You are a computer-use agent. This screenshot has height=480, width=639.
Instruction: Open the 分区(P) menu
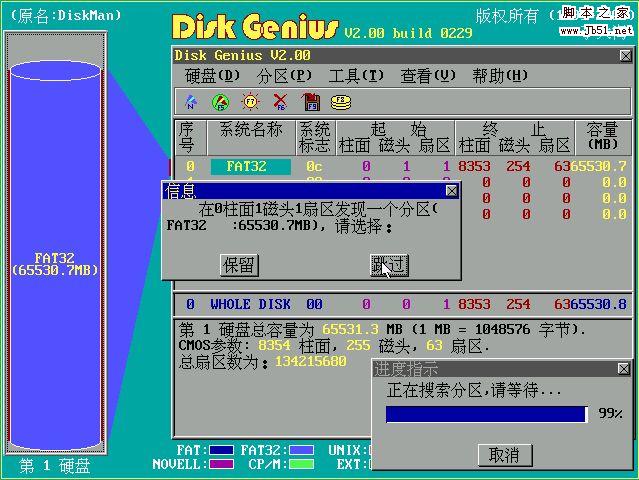(x=285, y=76)
